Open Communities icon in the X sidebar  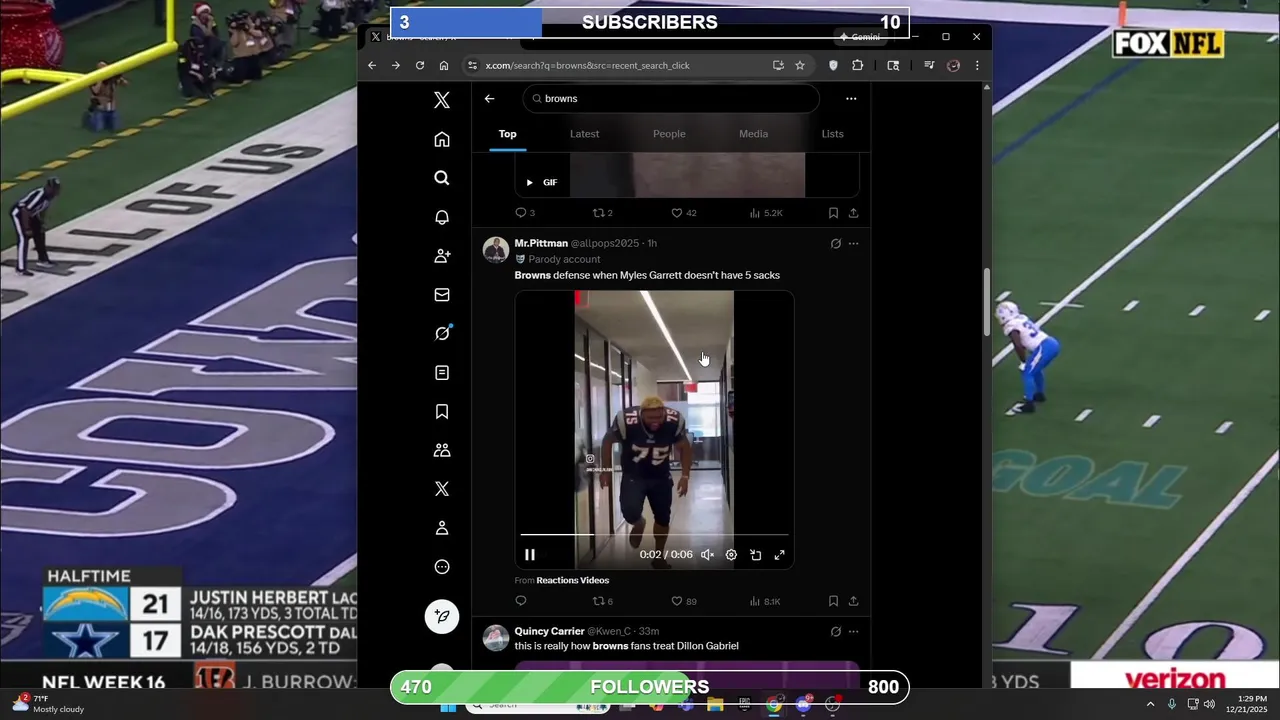click(x=442, y=450)
